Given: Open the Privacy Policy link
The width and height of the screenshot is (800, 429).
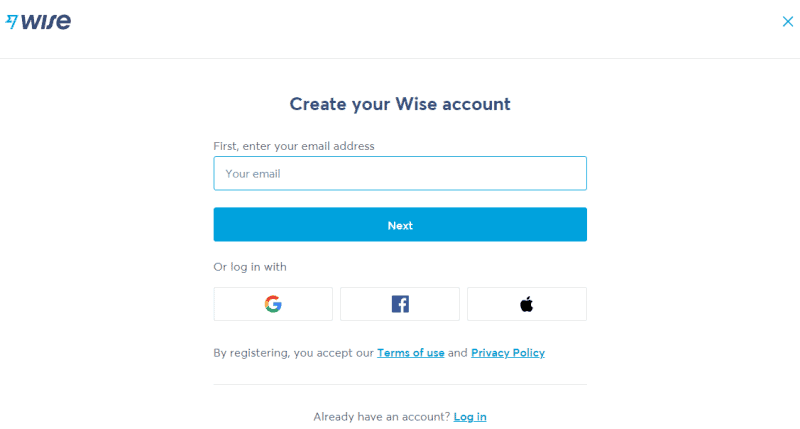Looking at the screenshot, I should pos(508,352).
